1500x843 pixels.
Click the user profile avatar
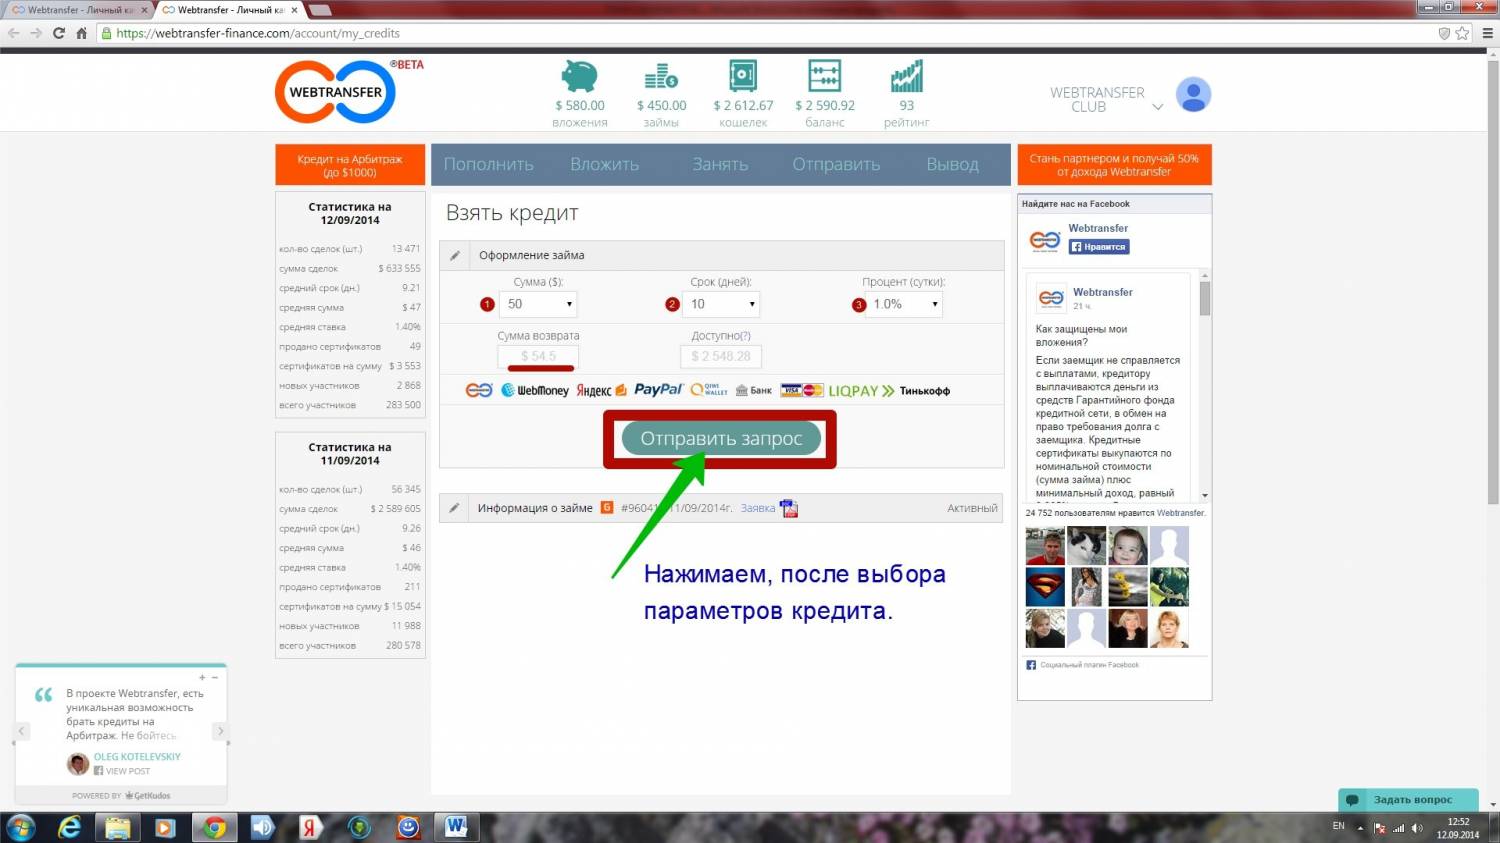coord(1193,95)
